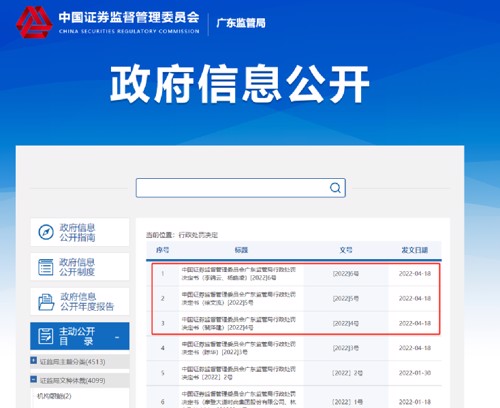Click the CSRC red logo emblem

click(x=34, y=22)
